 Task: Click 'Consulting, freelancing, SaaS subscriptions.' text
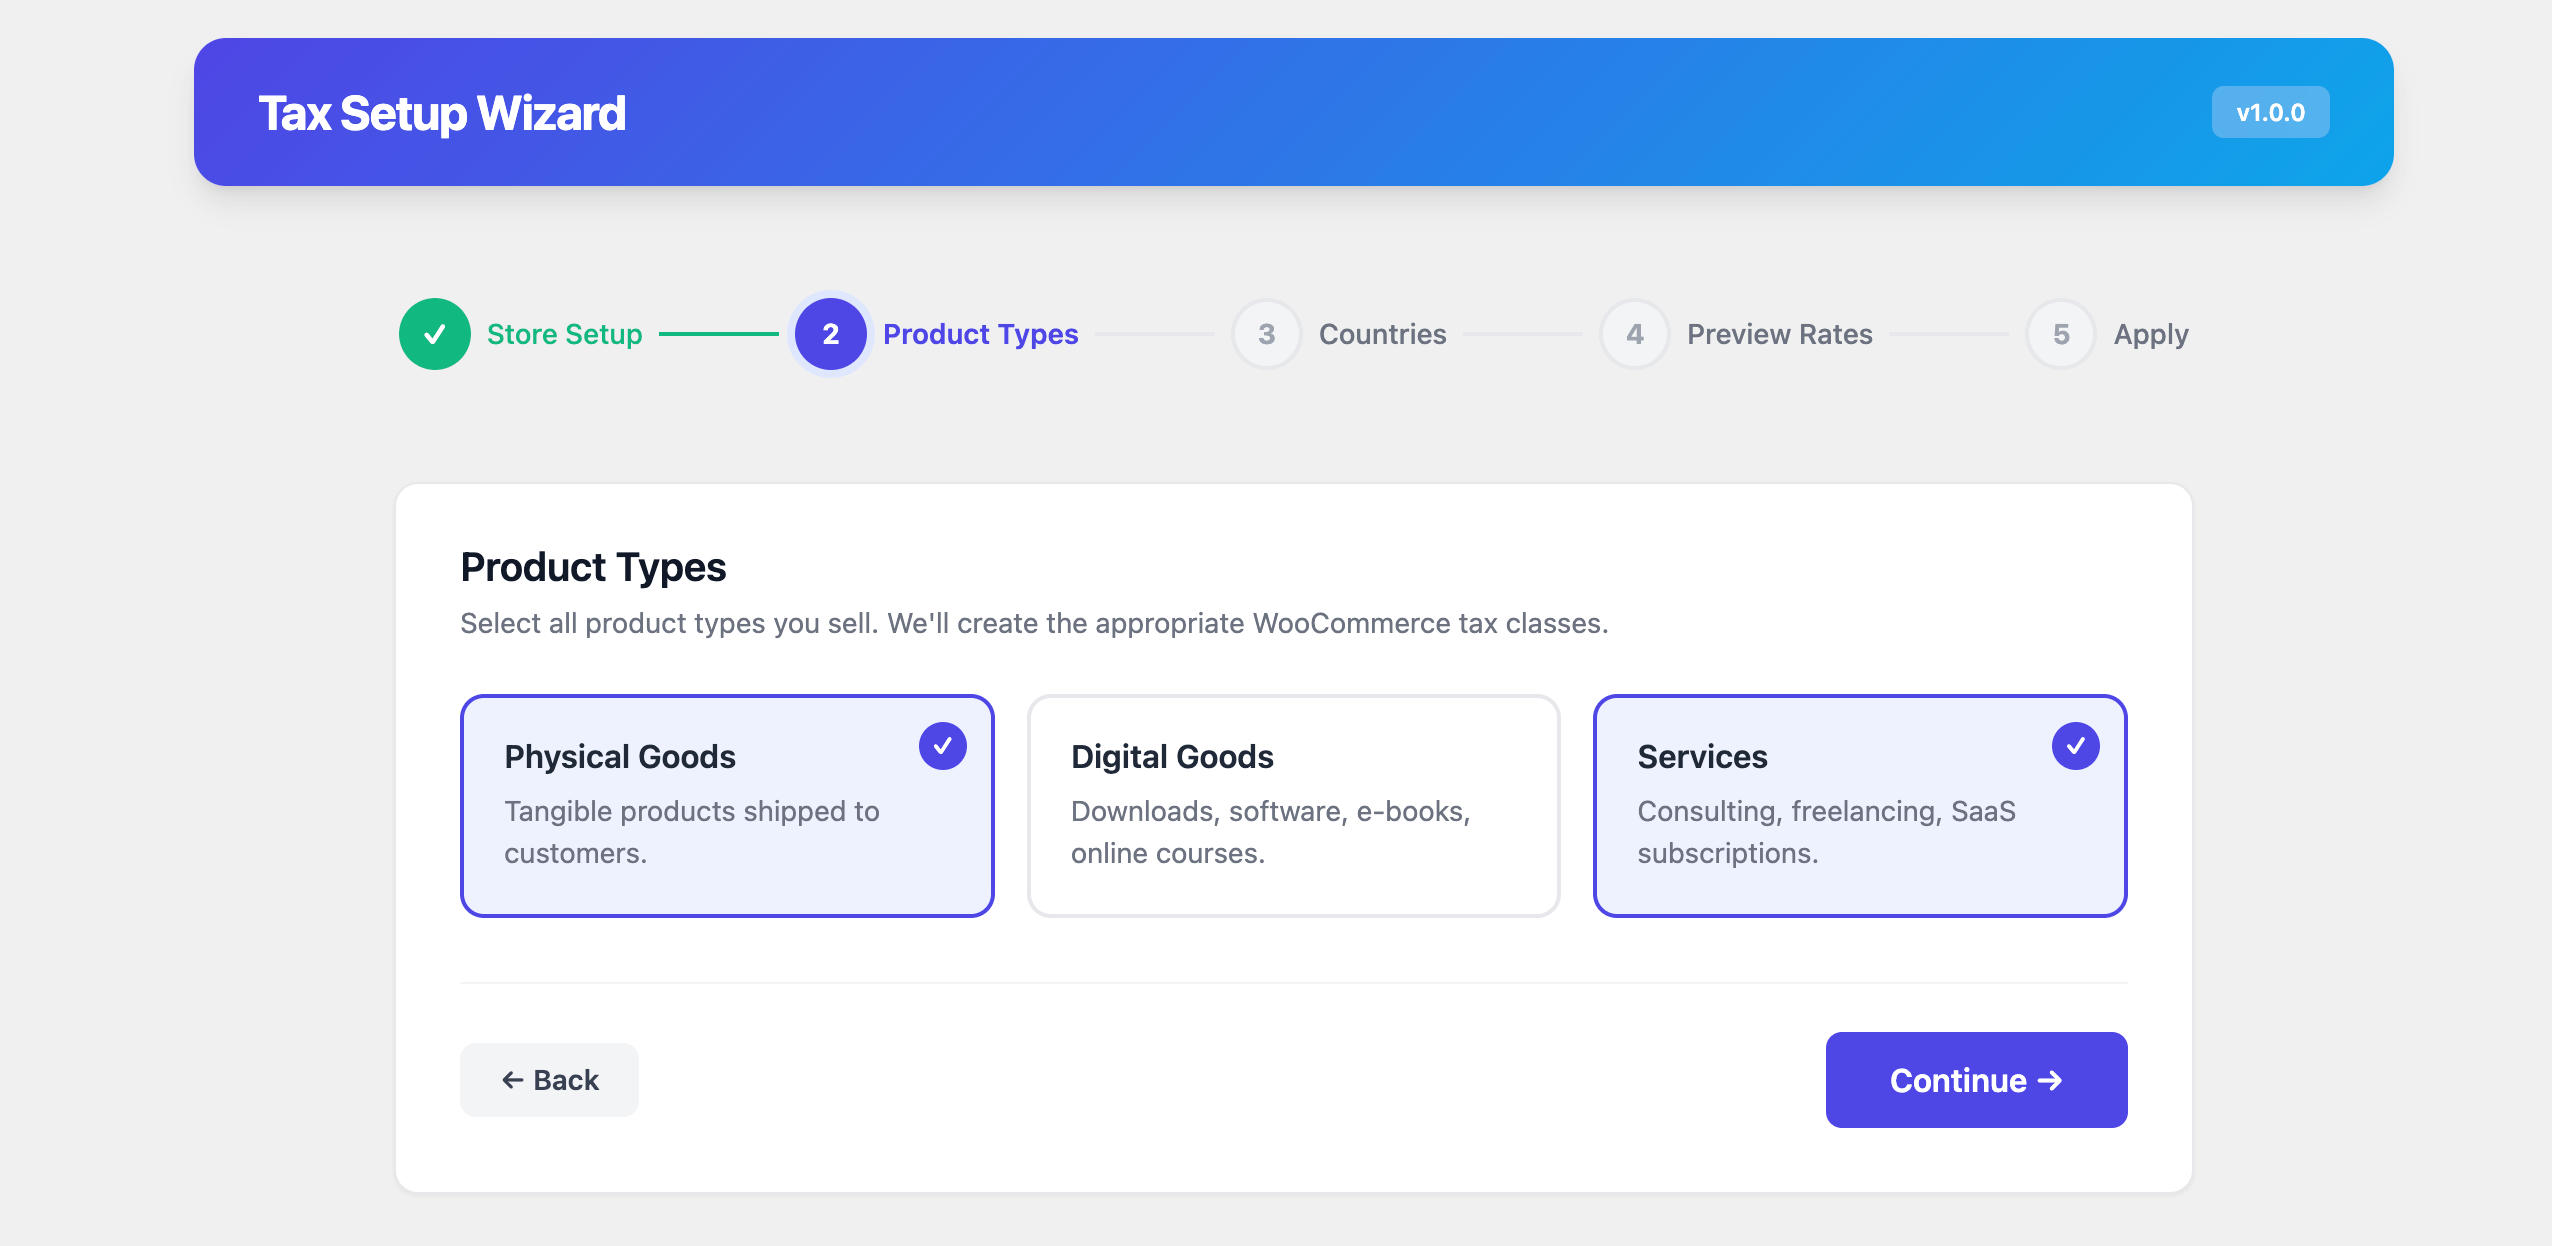click(x=1827, y=832)
